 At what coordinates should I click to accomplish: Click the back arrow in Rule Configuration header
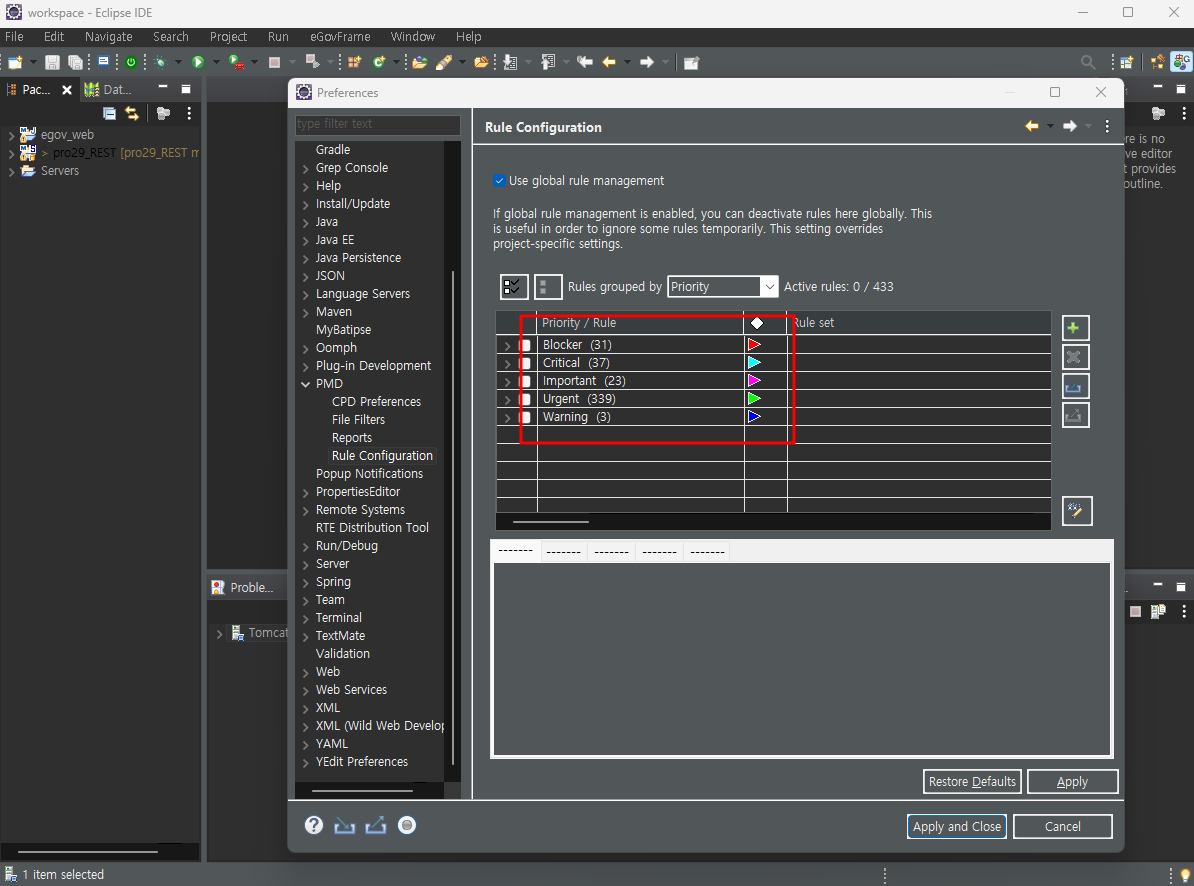click(1032, 126)
